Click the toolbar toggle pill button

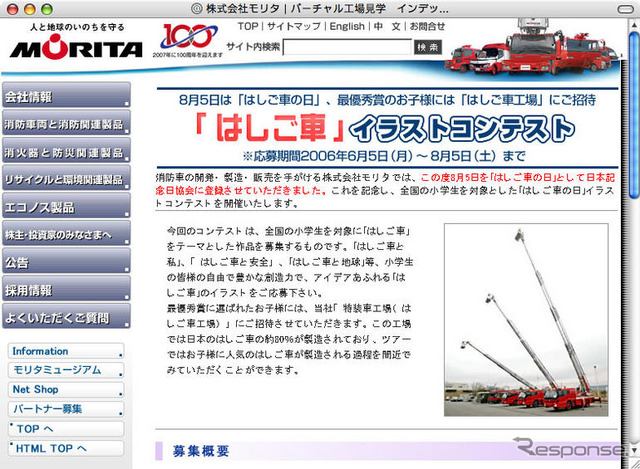[624, 9]
